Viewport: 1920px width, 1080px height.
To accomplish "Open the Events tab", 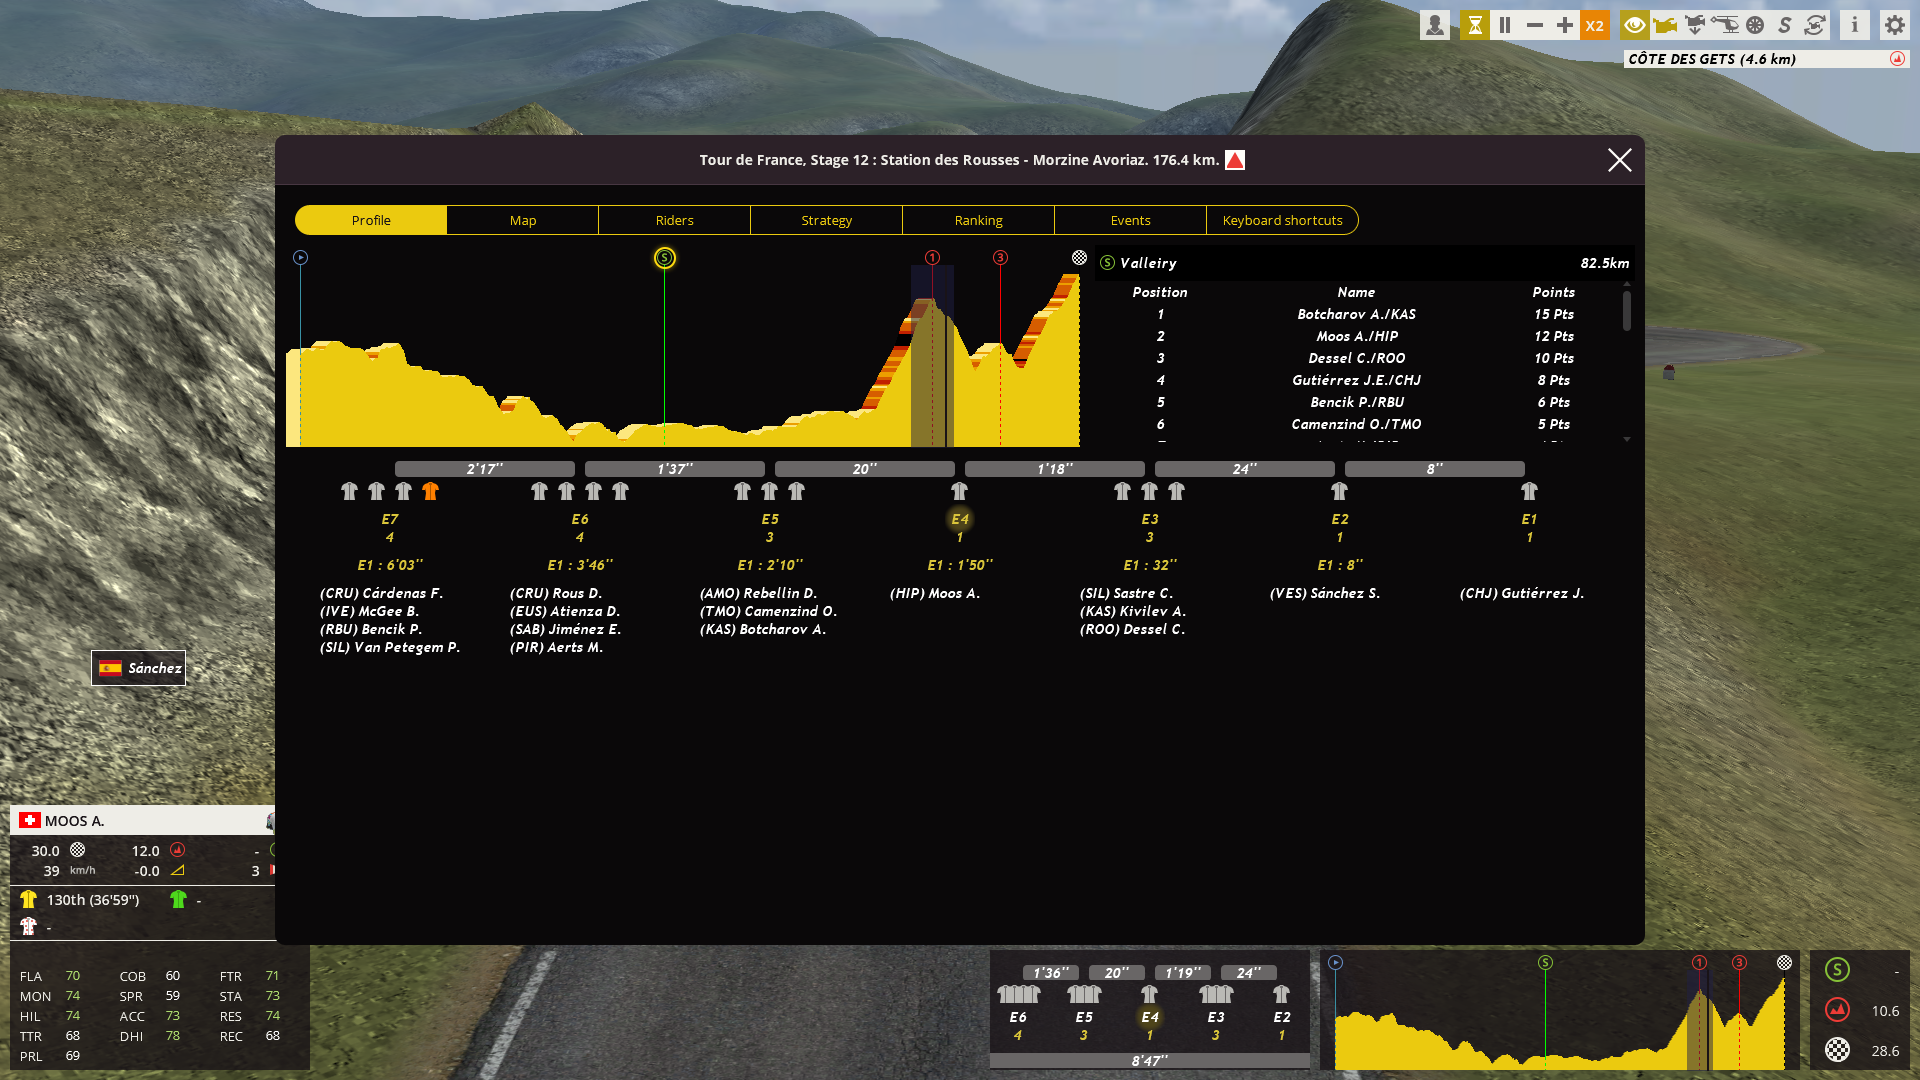I will click(1131, 220).
